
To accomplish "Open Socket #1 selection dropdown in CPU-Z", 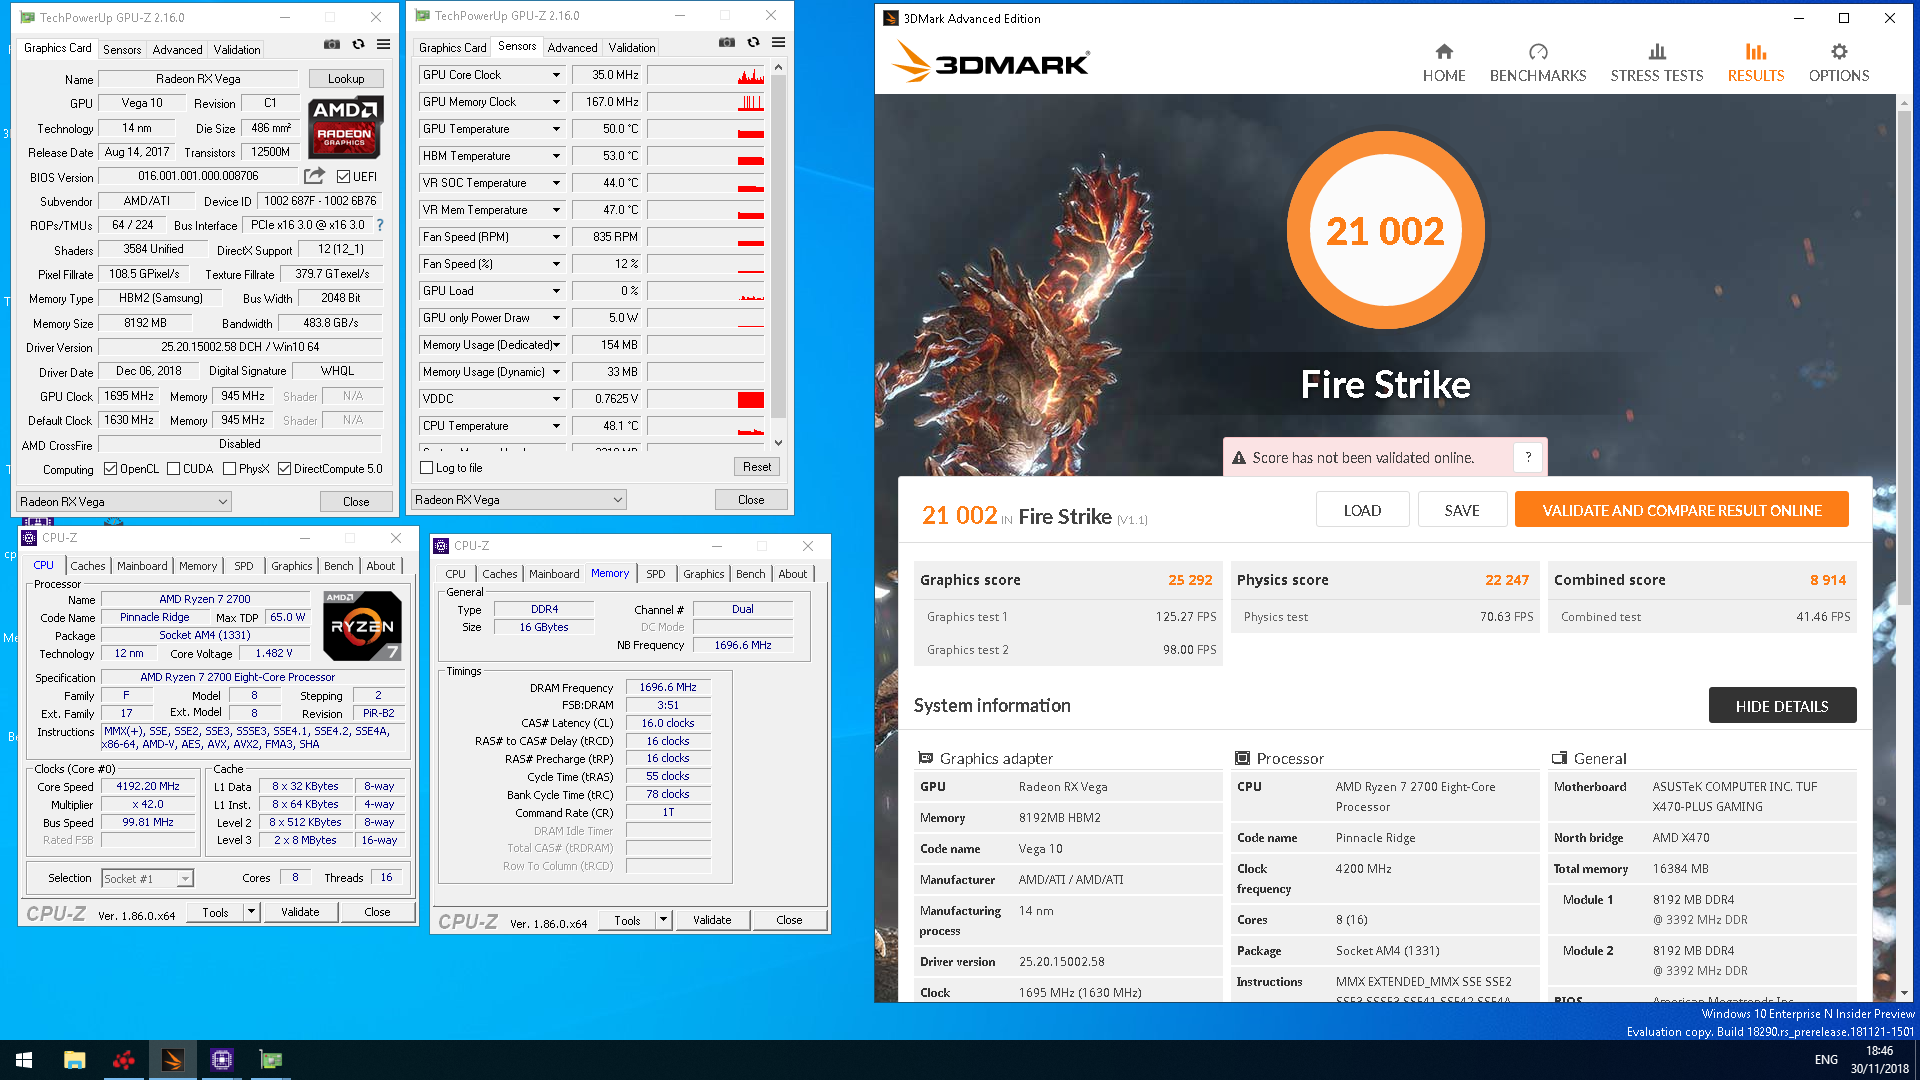I will click(148, 879).
